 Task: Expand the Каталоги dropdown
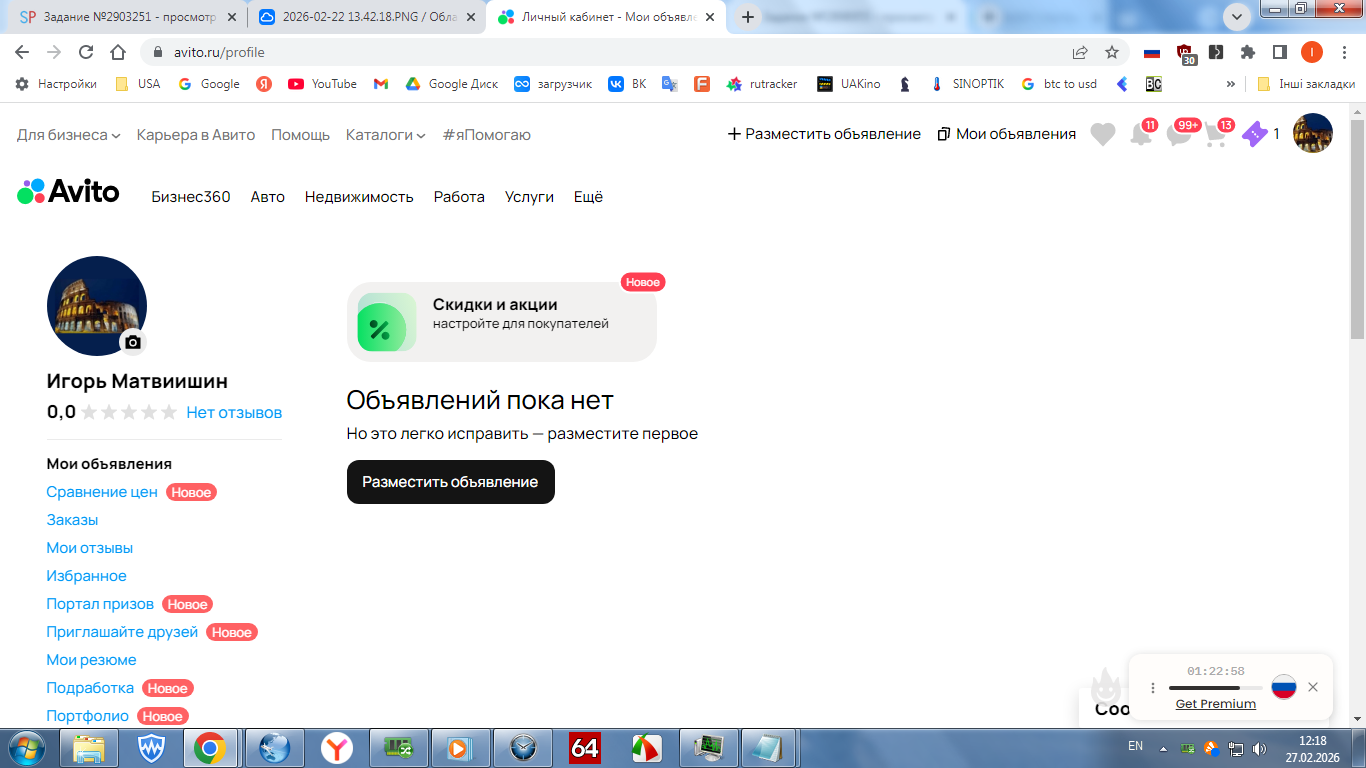pos(386,134)
